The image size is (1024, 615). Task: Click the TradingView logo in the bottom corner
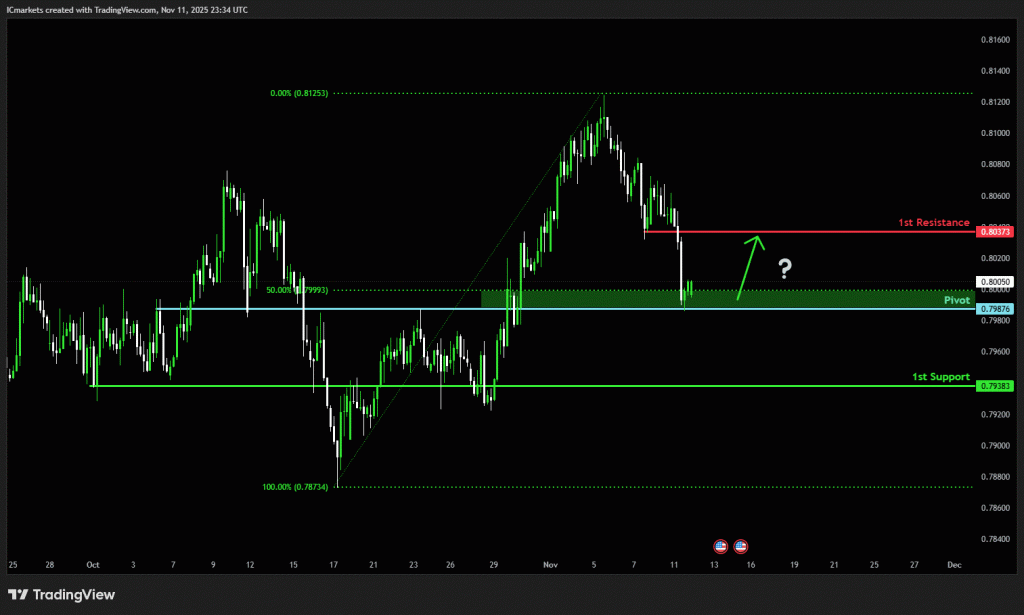point(62,595)
